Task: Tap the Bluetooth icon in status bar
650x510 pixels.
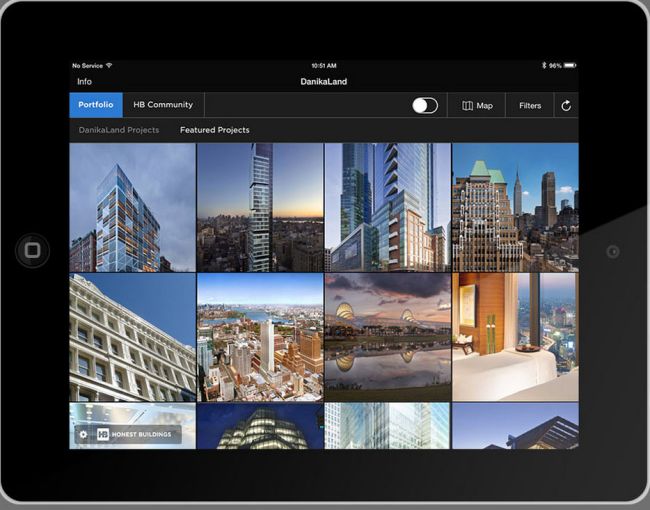Action: (x=544, y=66)
